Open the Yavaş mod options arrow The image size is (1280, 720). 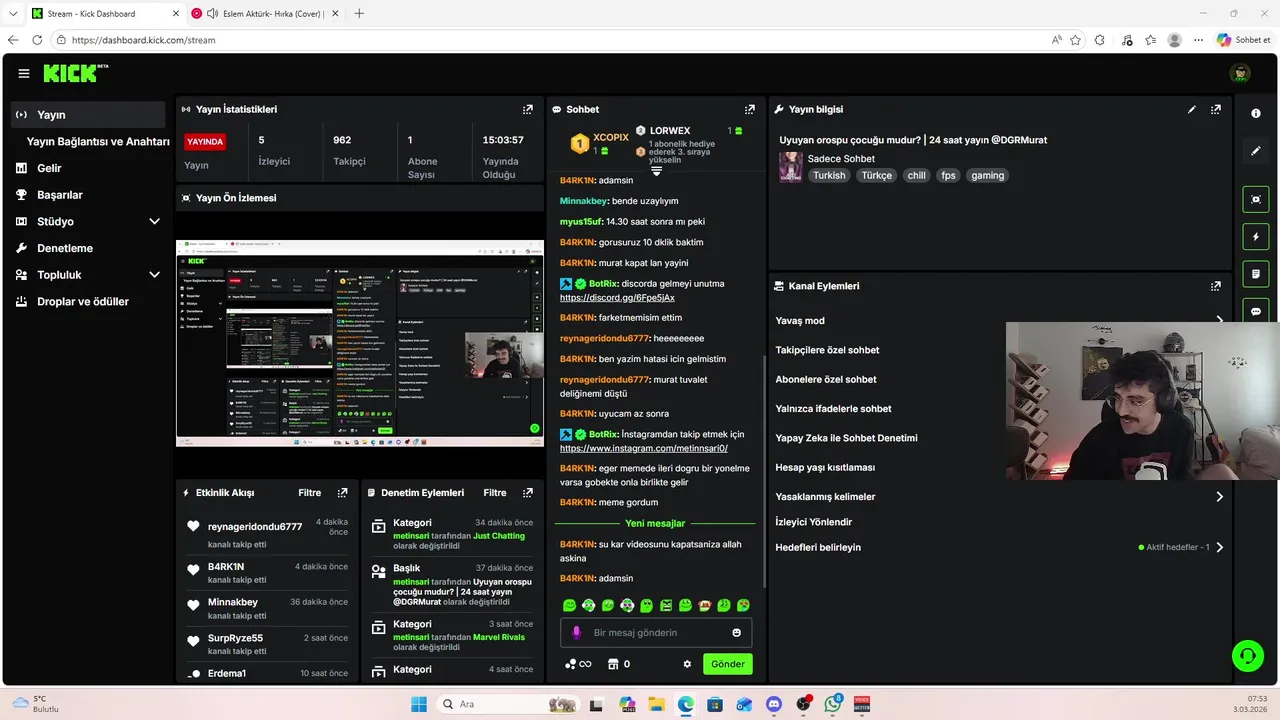coord(1219,321)
